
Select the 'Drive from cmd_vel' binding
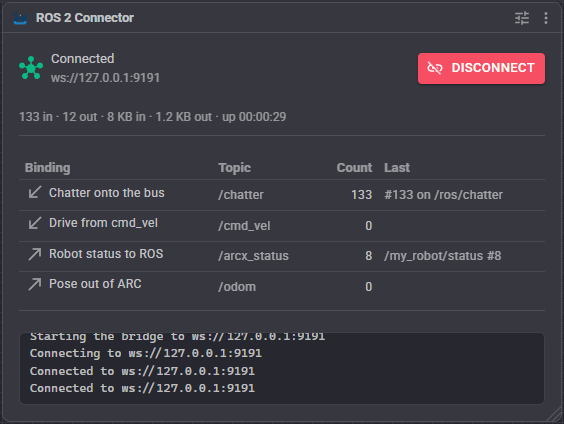tap(103, 223)
